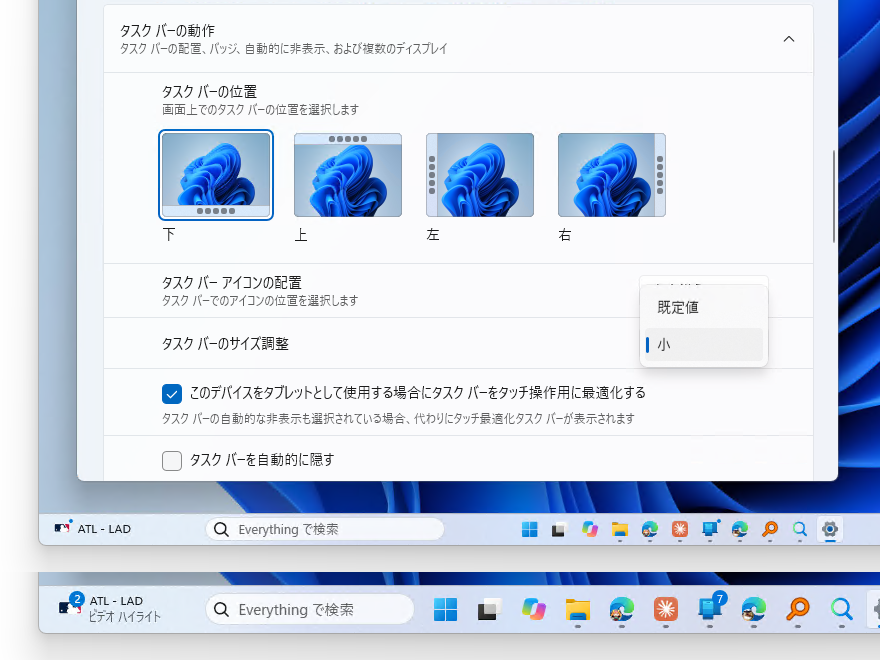The width and height of the screenshot is (880, 660).
Task: Open the ATL - LAD ビデオ ハイライト widget
Action: [x=110, y=609]
